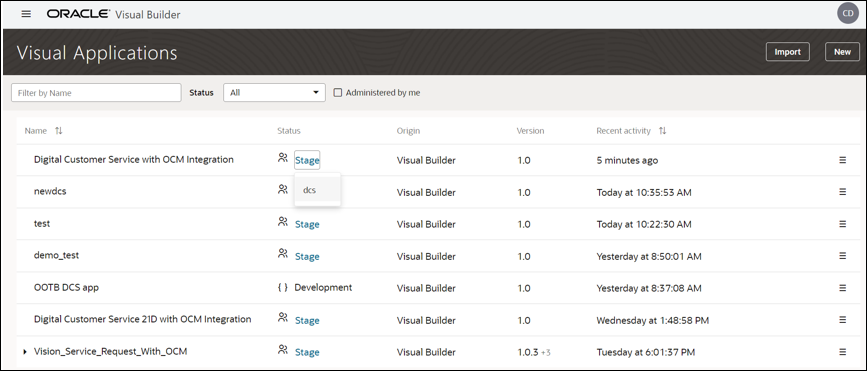Screen dimensions: 867x371
Task: Sort by Recent activity column arrows
Action: click(662, 131)
